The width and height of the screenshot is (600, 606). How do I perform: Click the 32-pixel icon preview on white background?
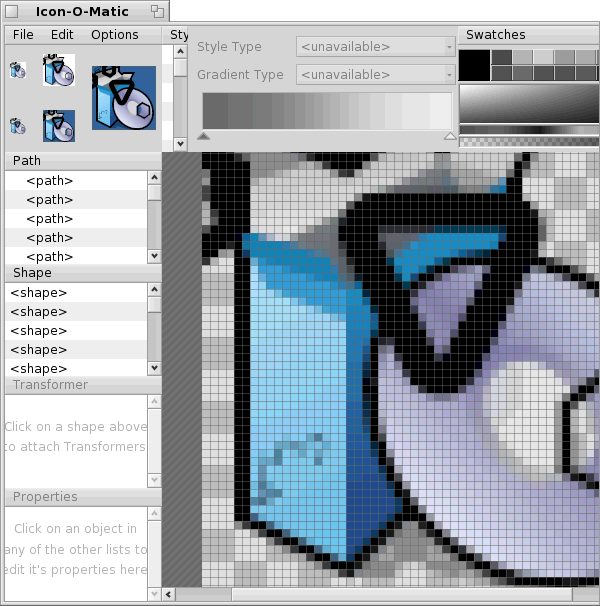(x=58, y=70)
